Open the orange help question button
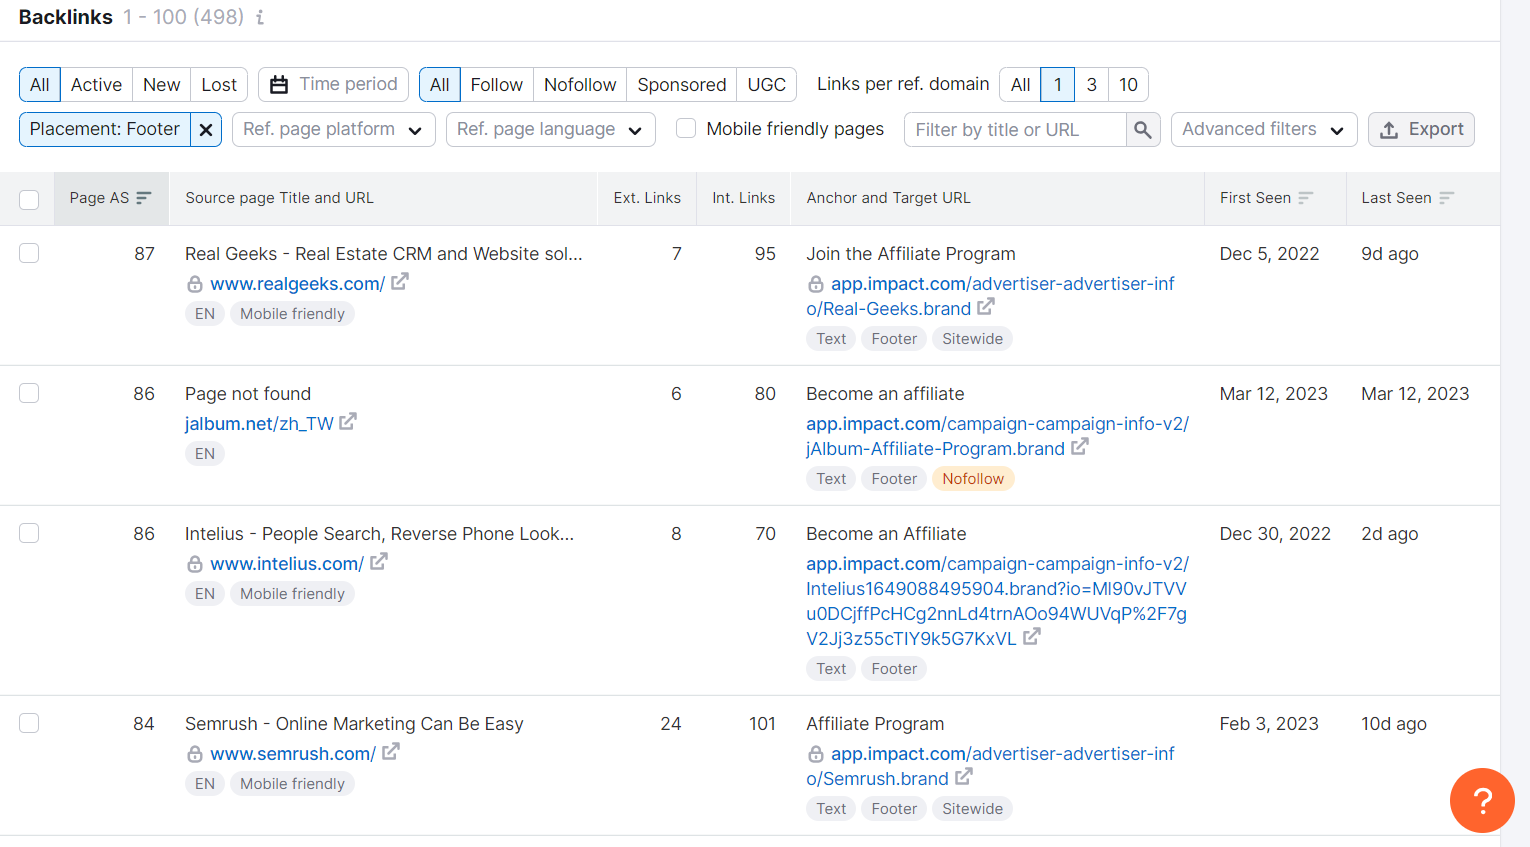Screen dimensions: 1530x847 tap(1482, 800)
